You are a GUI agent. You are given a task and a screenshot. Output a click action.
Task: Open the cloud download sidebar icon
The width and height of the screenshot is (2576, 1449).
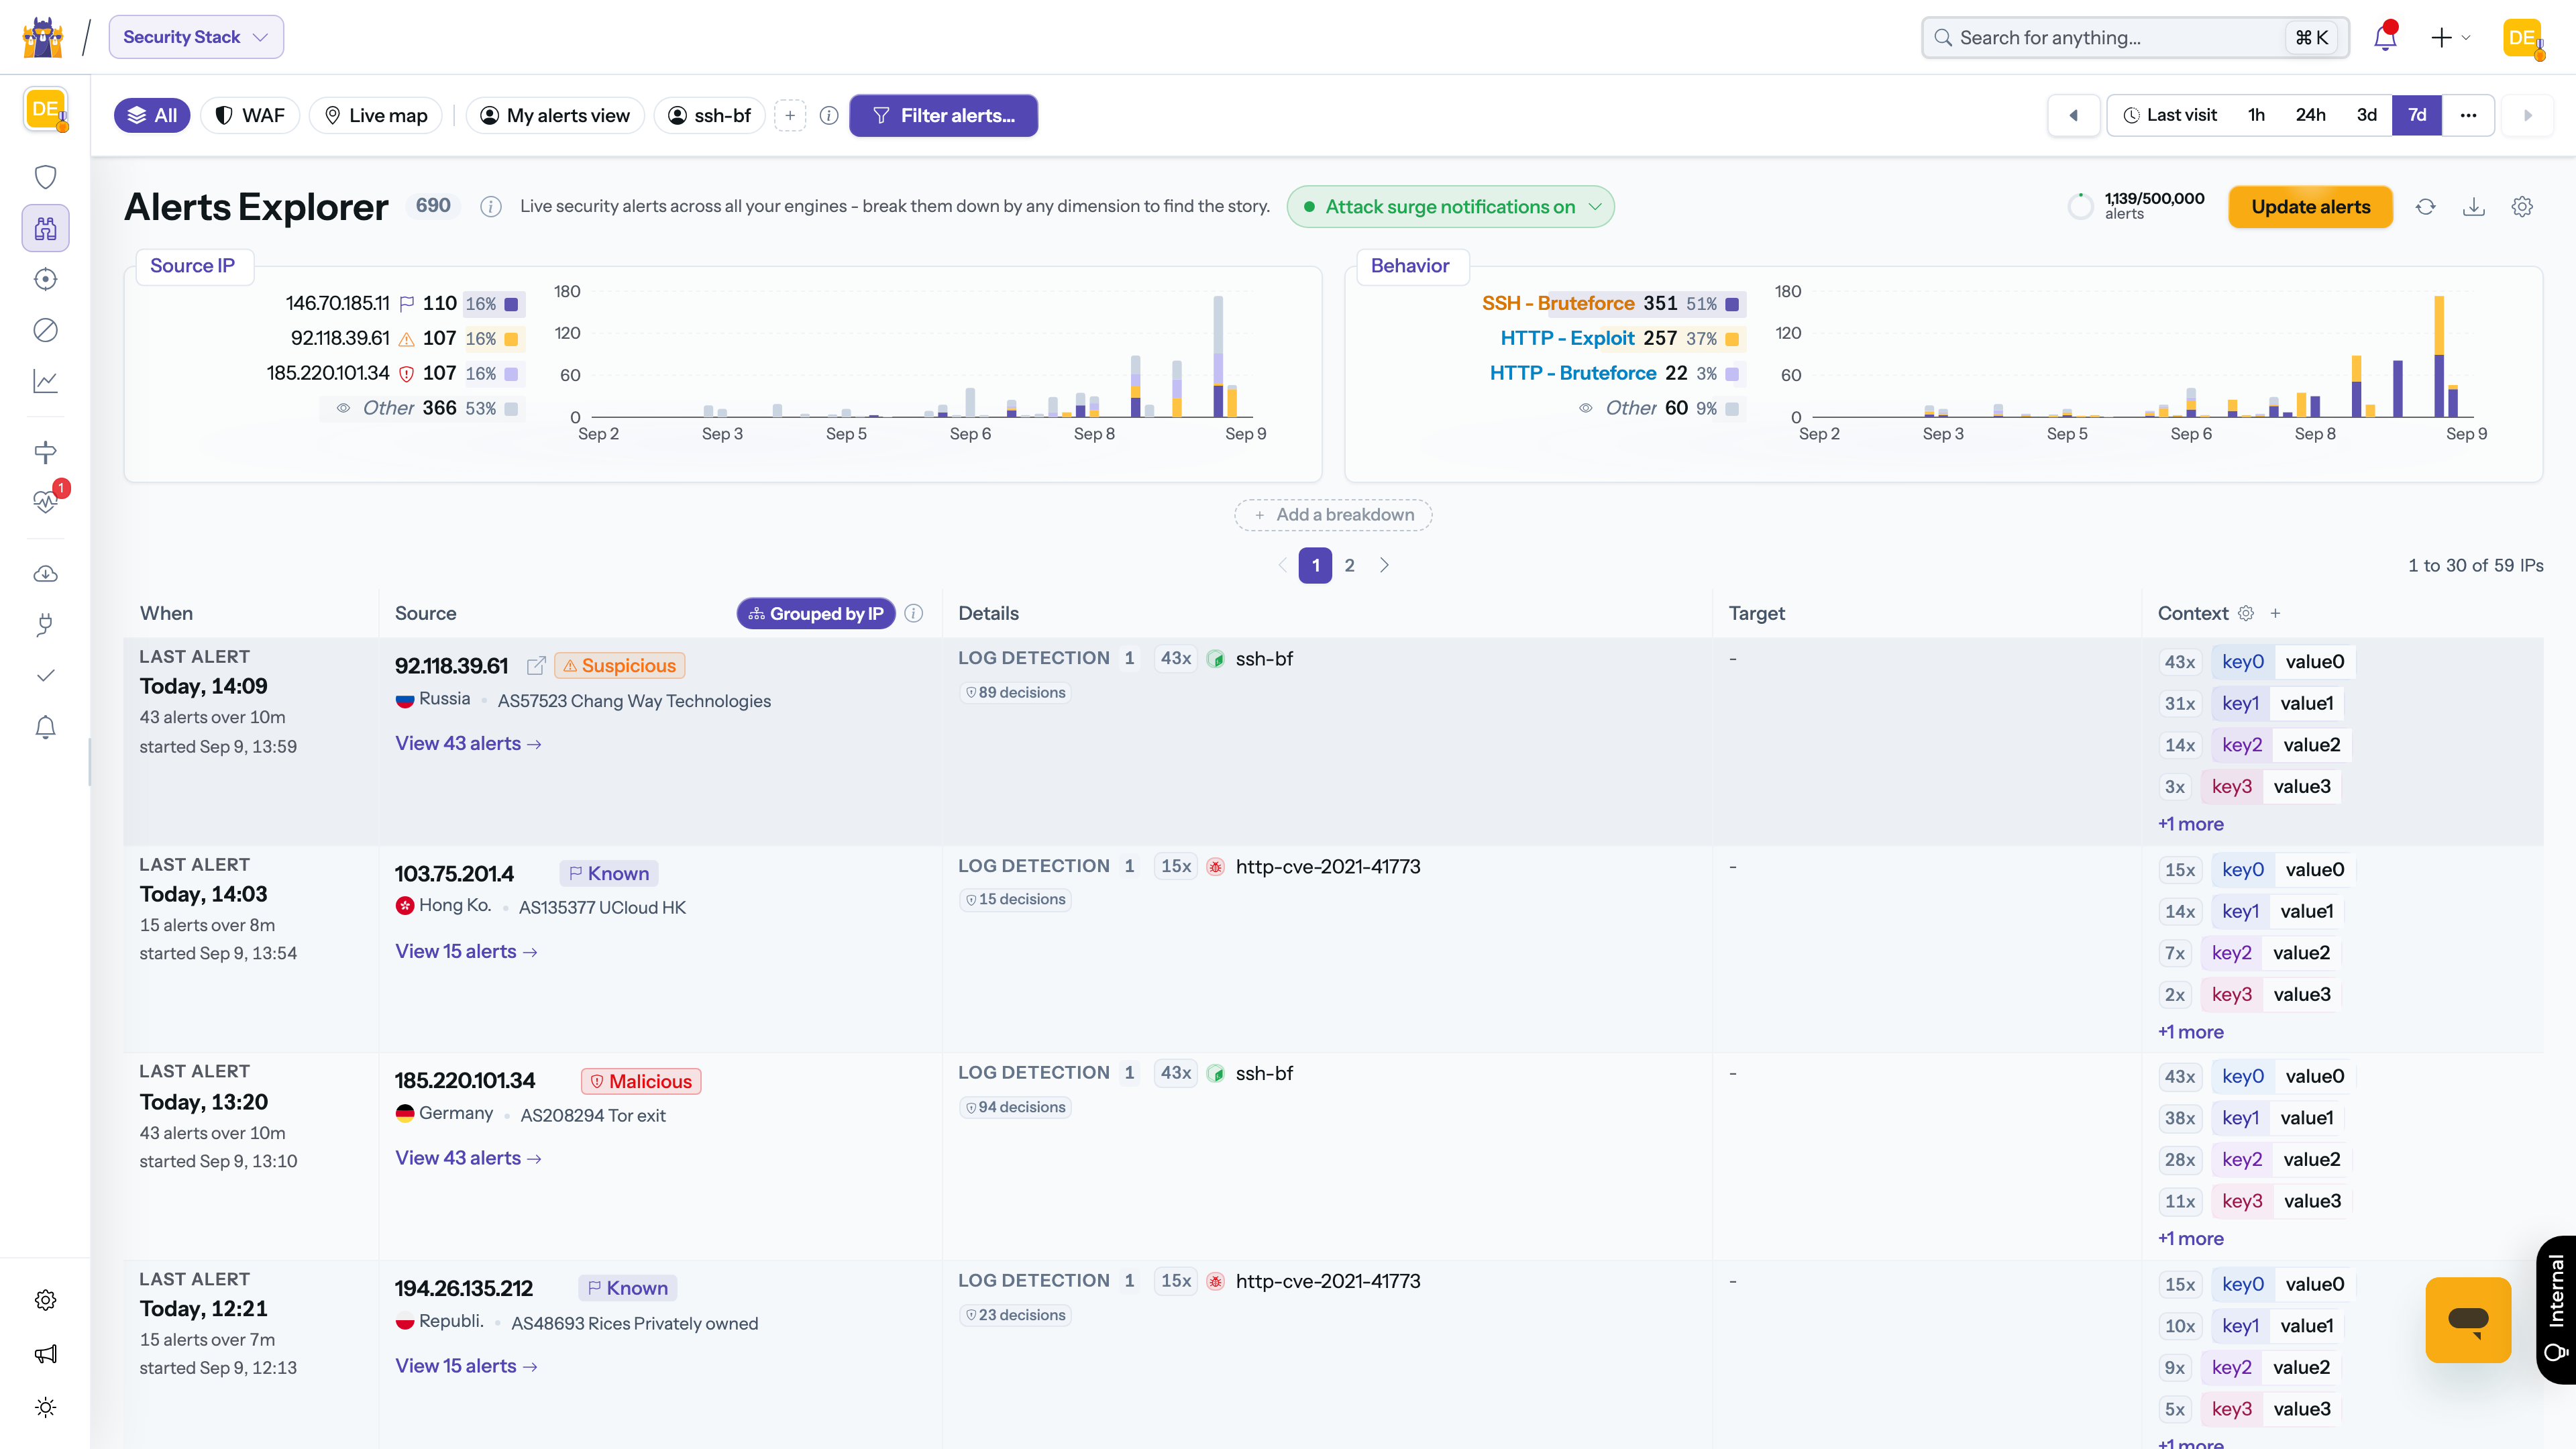pos(45,574)
